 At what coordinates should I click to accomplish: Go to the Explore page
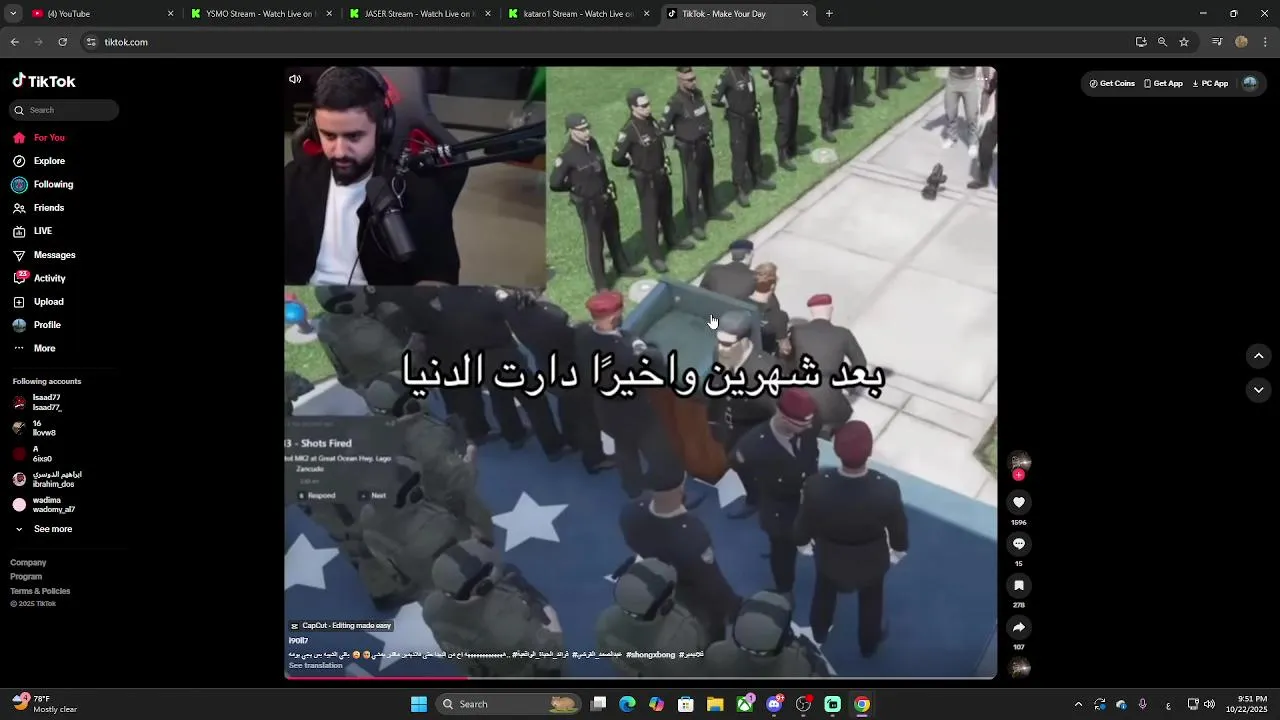click(x=38, y=161)
